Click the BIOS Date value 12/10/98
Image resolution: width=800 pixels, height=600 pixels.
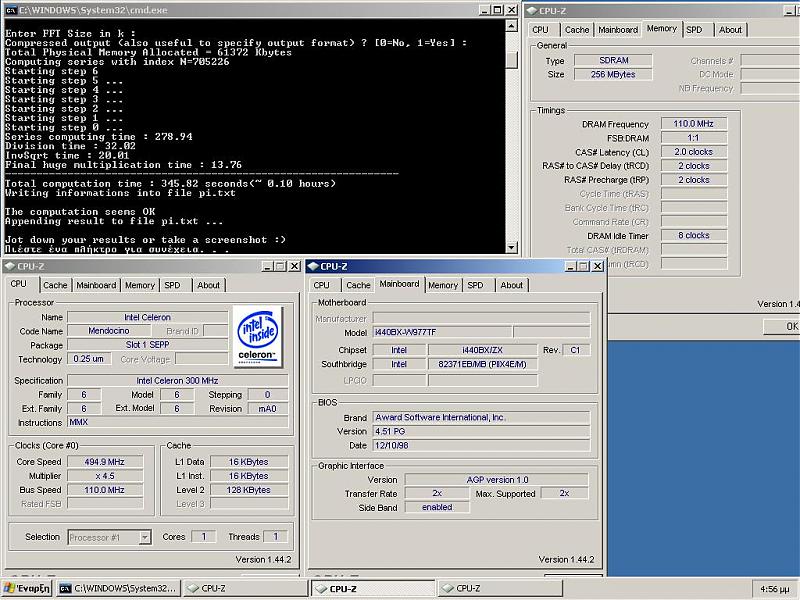point(481,445)
